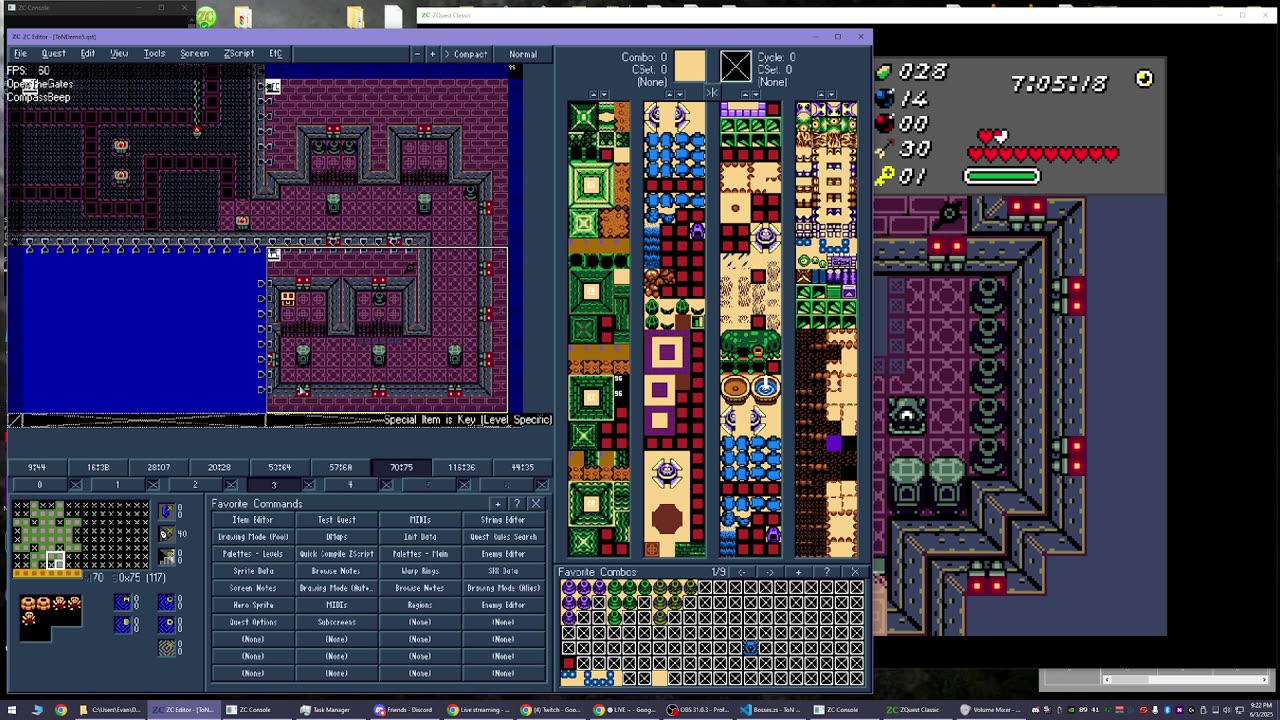Screen dimensions: 1280x720
Task: Click the minimap screen grid
Action: [80, 535]
